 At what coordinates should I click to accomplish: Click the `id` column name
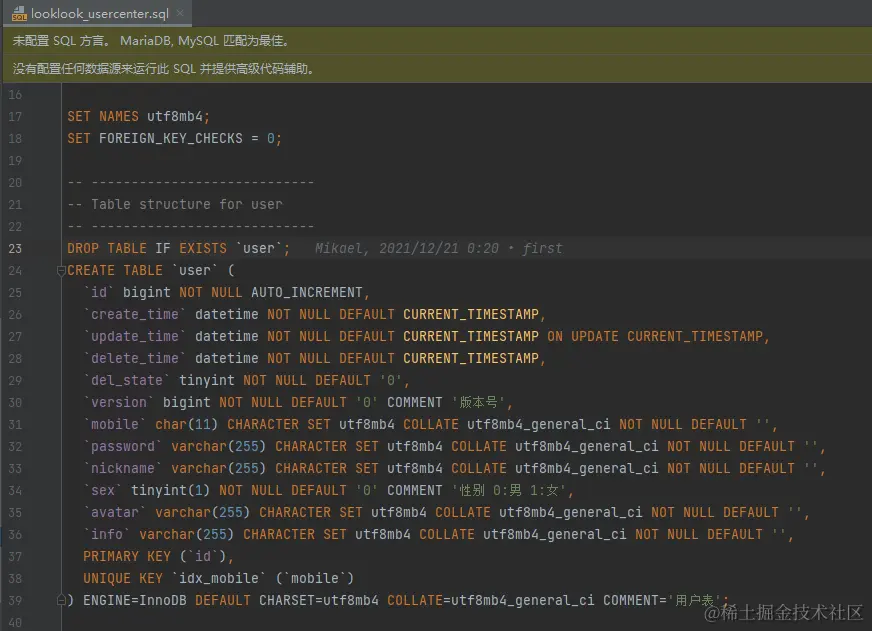click(x=99, y=292)
